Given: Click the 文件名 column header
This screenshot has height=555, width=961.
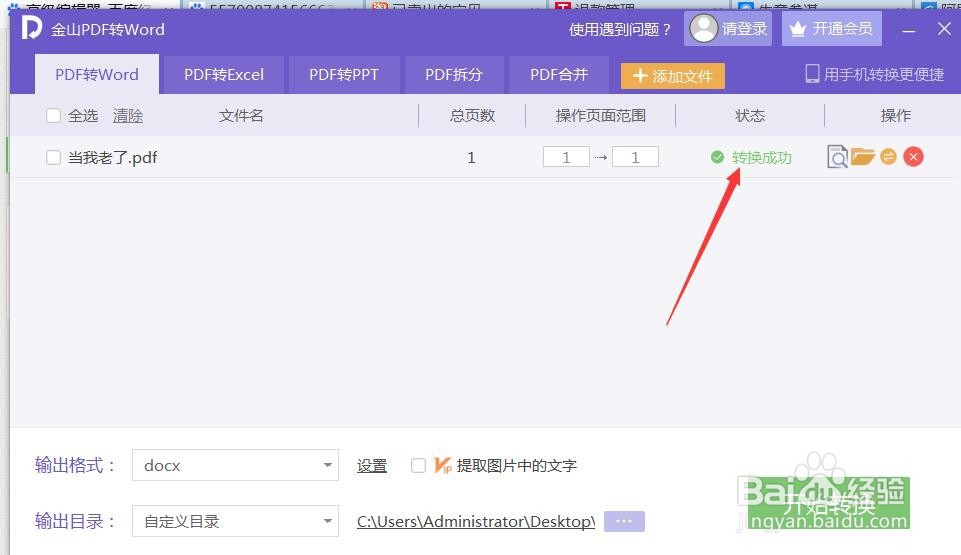Looking at the screenshot, I should (x=241, y=115).
